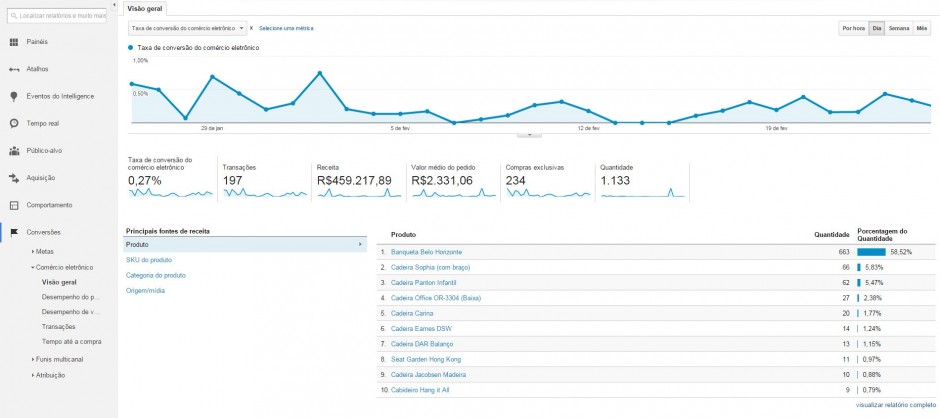
Task: Select the Por hora granularity button
Action: point(853,29)
